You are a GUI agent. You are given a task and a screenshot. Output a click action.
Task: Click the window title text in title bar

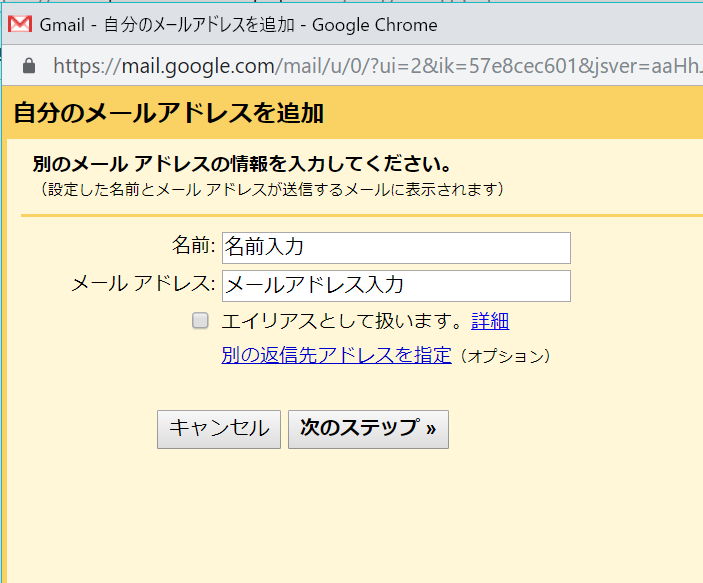click(238, 25)
